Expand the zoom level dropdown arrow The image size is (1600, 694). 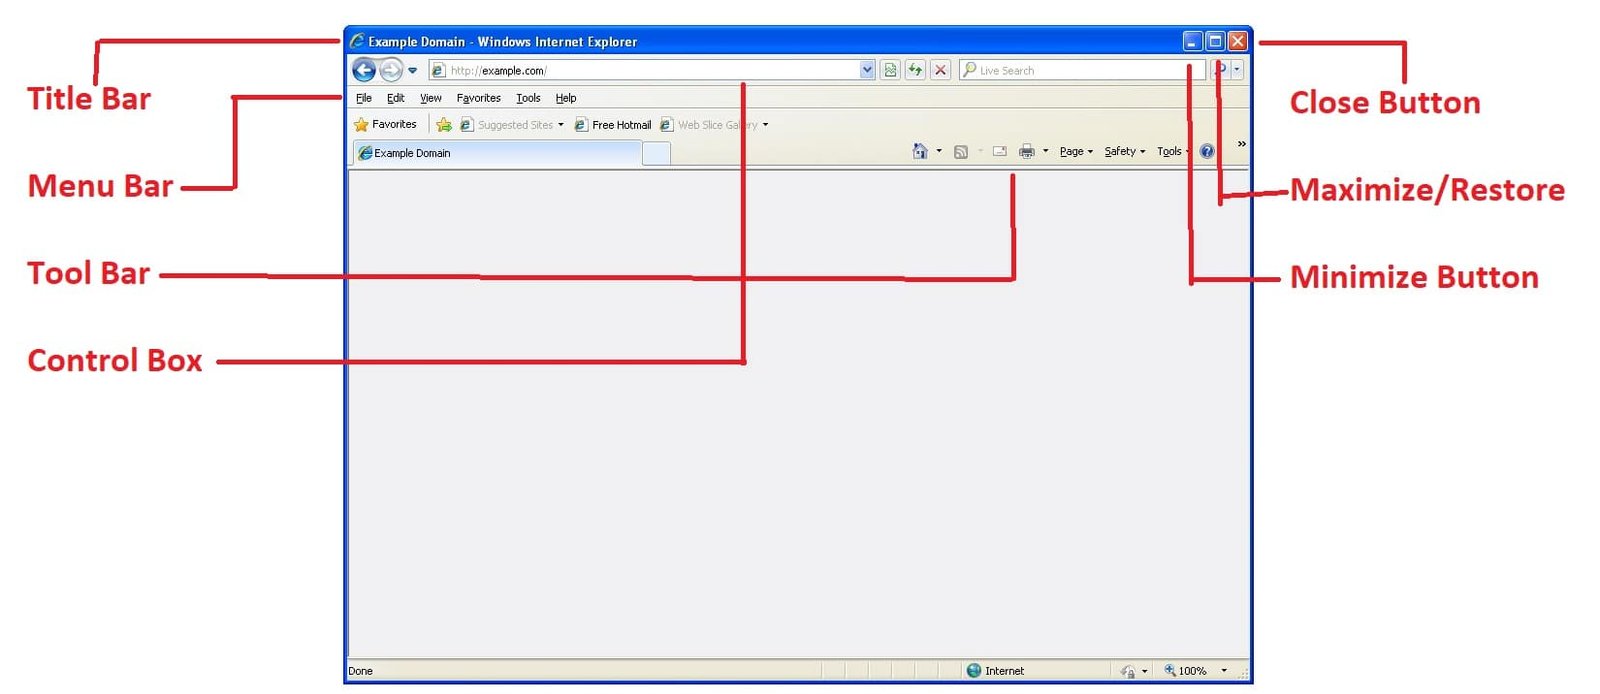1224,671
